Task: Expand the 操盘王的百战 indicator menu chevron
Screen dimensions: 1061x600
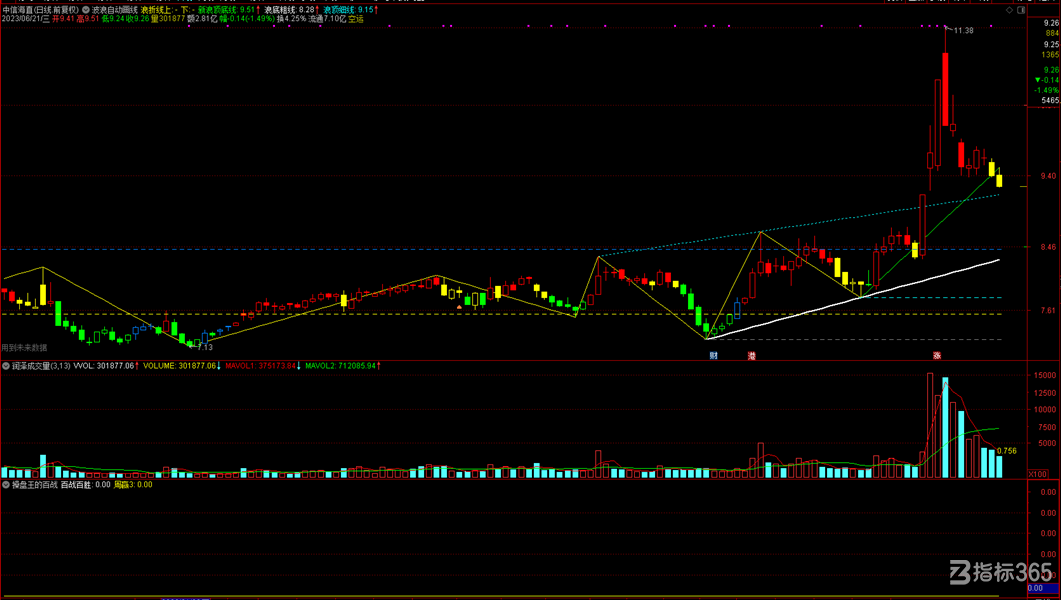Action: click(x=5, y=485)
